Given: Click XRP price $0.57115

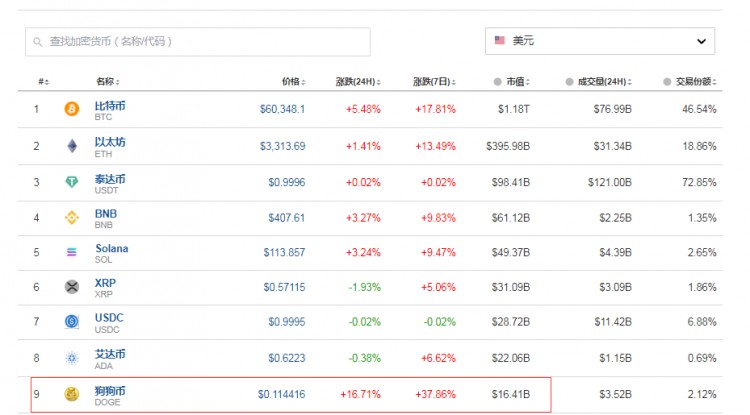Looking at the screenshot, I should pyautogui.click(x=284, y=287).
